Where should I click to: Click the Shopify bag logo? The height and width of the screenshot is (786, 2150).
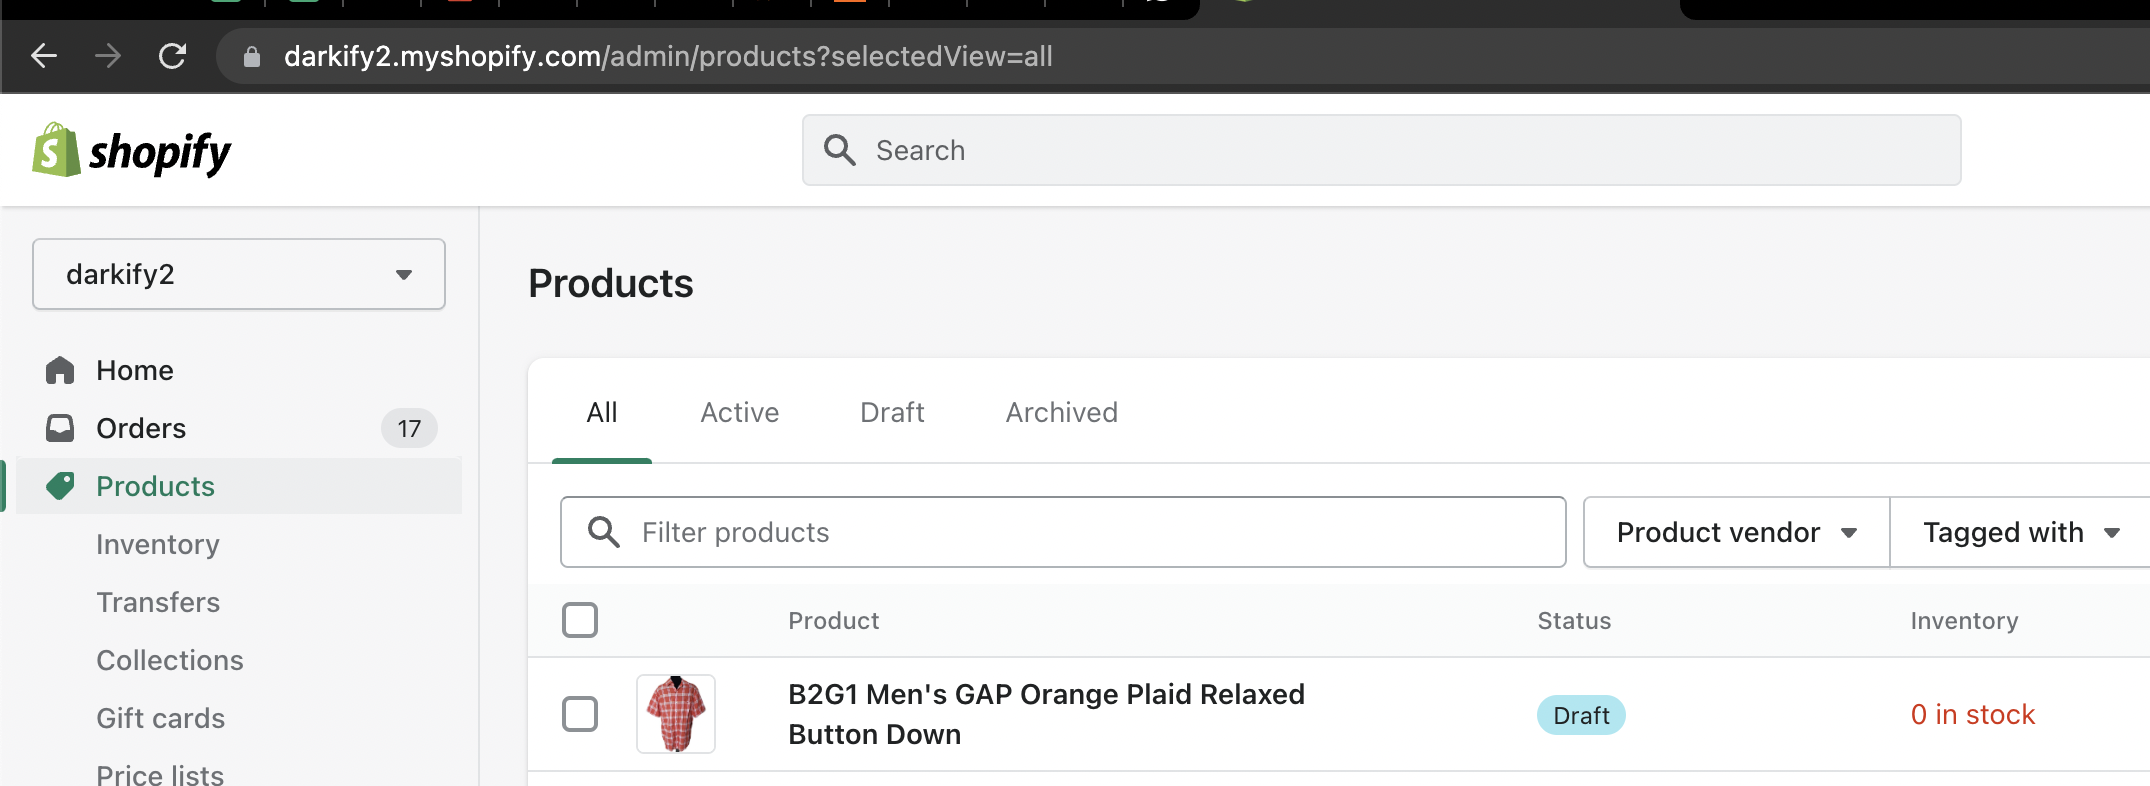click(x=56, y=150)
